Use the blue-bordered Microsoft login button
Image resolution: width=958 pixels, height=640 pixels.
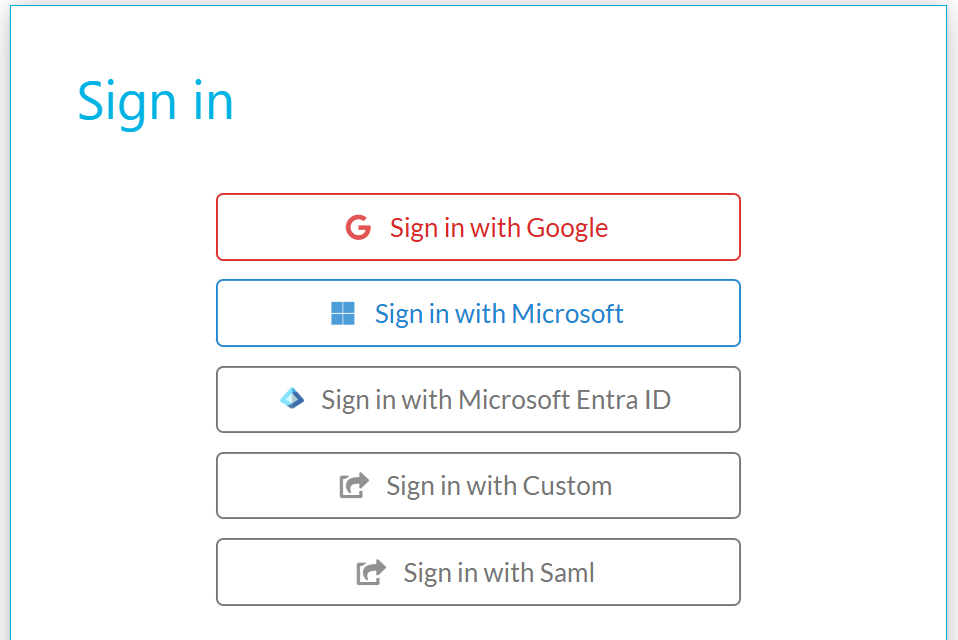(478, 313)
